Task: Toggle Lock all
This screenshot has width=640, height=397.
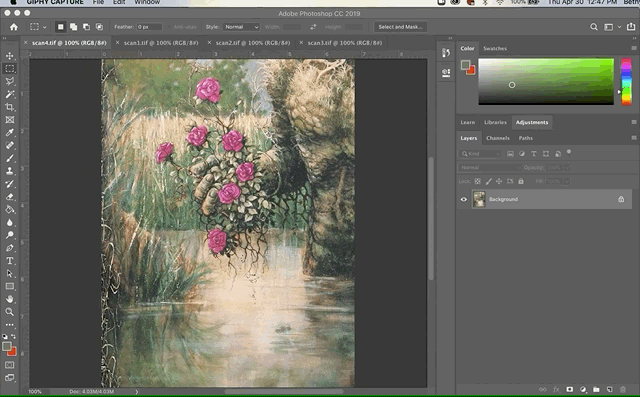Action: pyautogui.click(x=521, y=181)
